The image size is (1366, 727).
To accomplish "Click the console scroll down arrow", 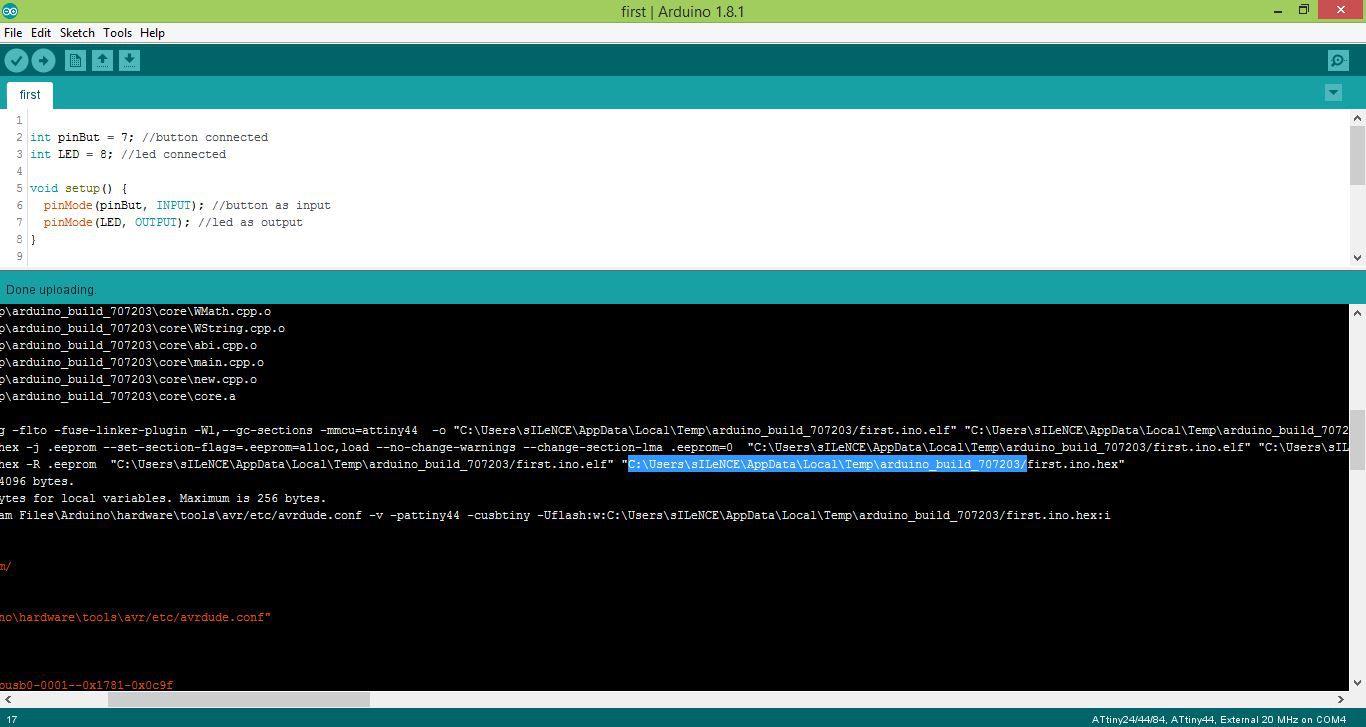I will tap(1357, 683).
